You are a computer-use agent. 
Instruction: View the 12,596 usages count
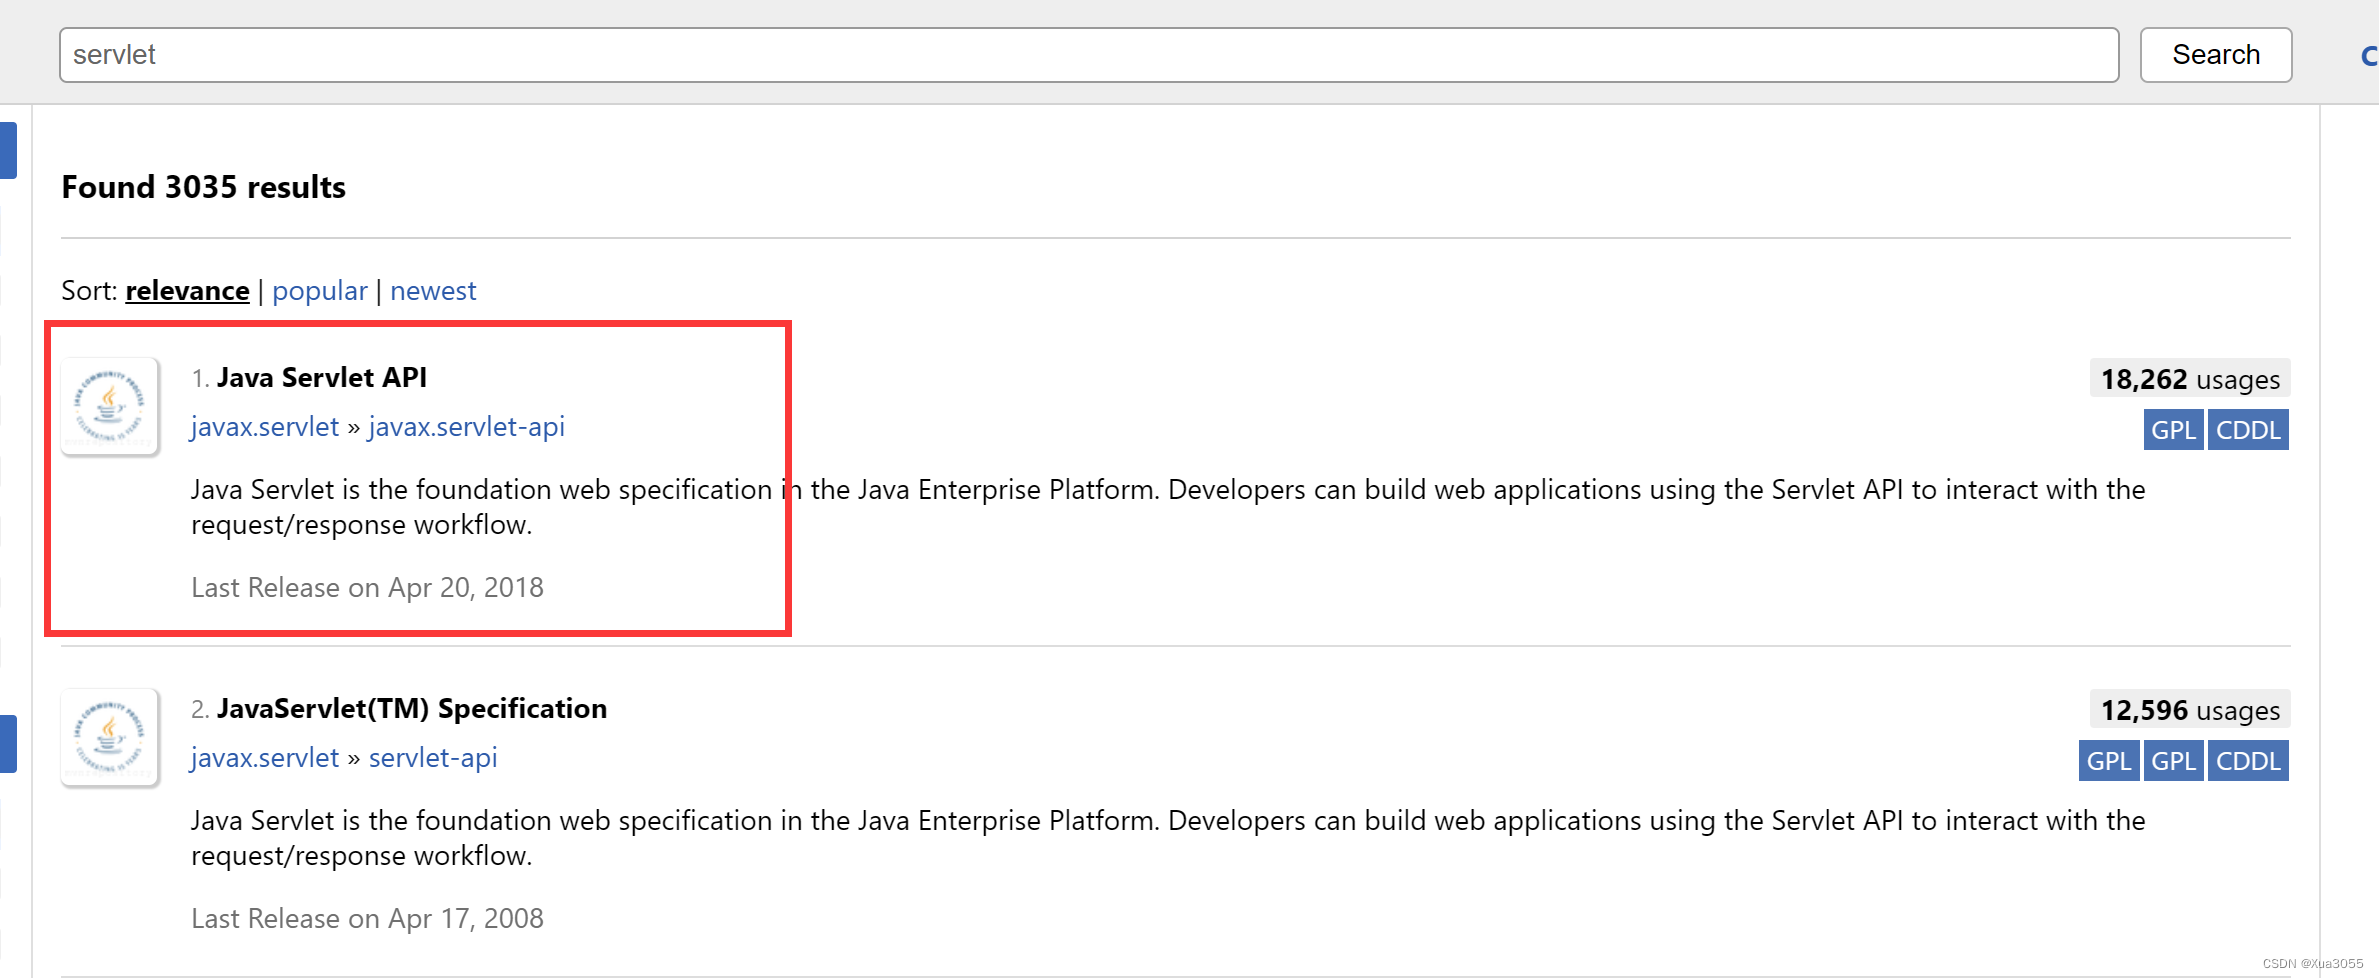coord(2189,711)
